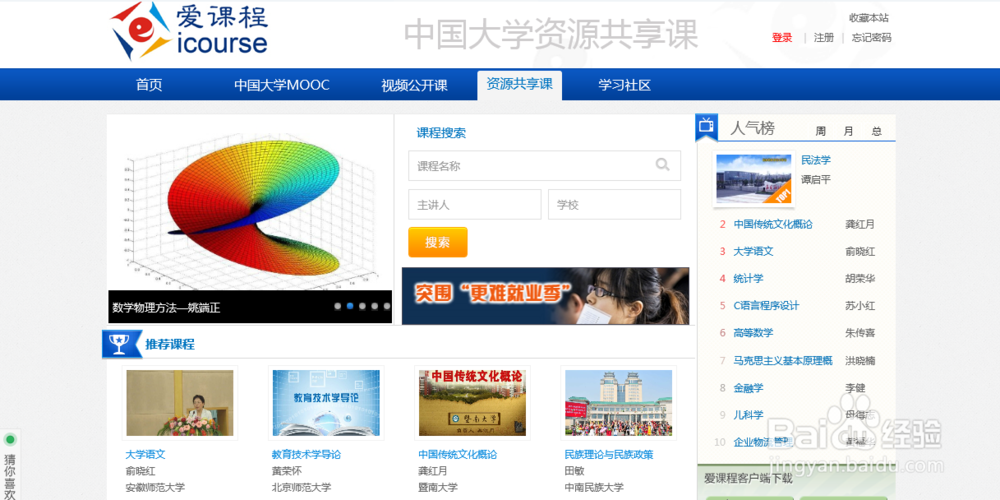Switch popularity ranking to 总
The width and height of the screenshot is (1000, 500).
pyautogui.click(x=877, y=131)
